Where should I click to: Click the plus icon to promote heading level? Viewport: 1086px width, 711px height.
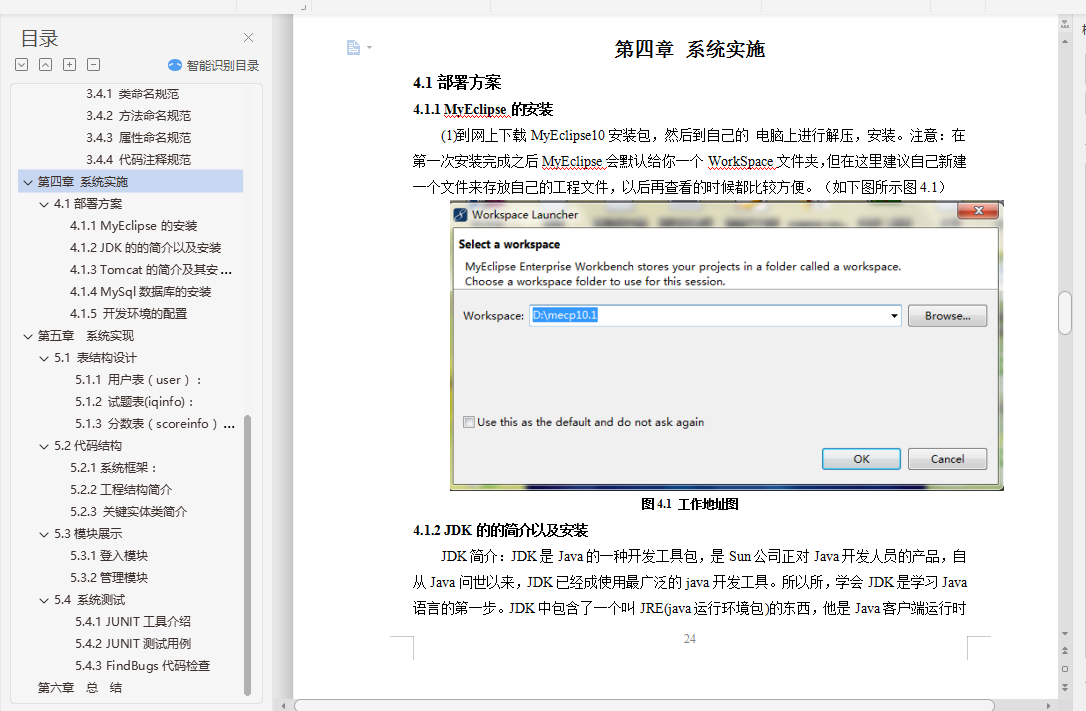click(69, 64)
